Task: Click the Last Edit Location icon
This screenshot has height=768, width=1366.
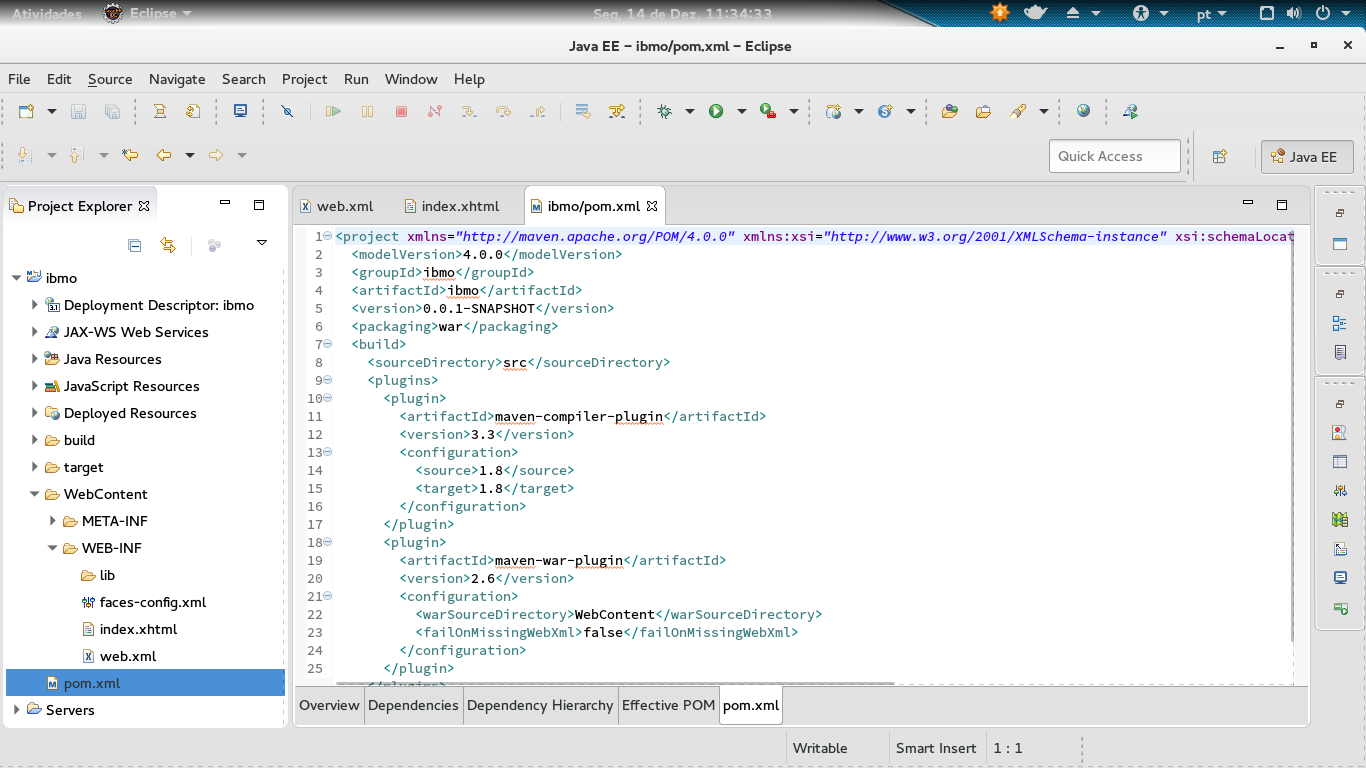Action: pos(129,155)
